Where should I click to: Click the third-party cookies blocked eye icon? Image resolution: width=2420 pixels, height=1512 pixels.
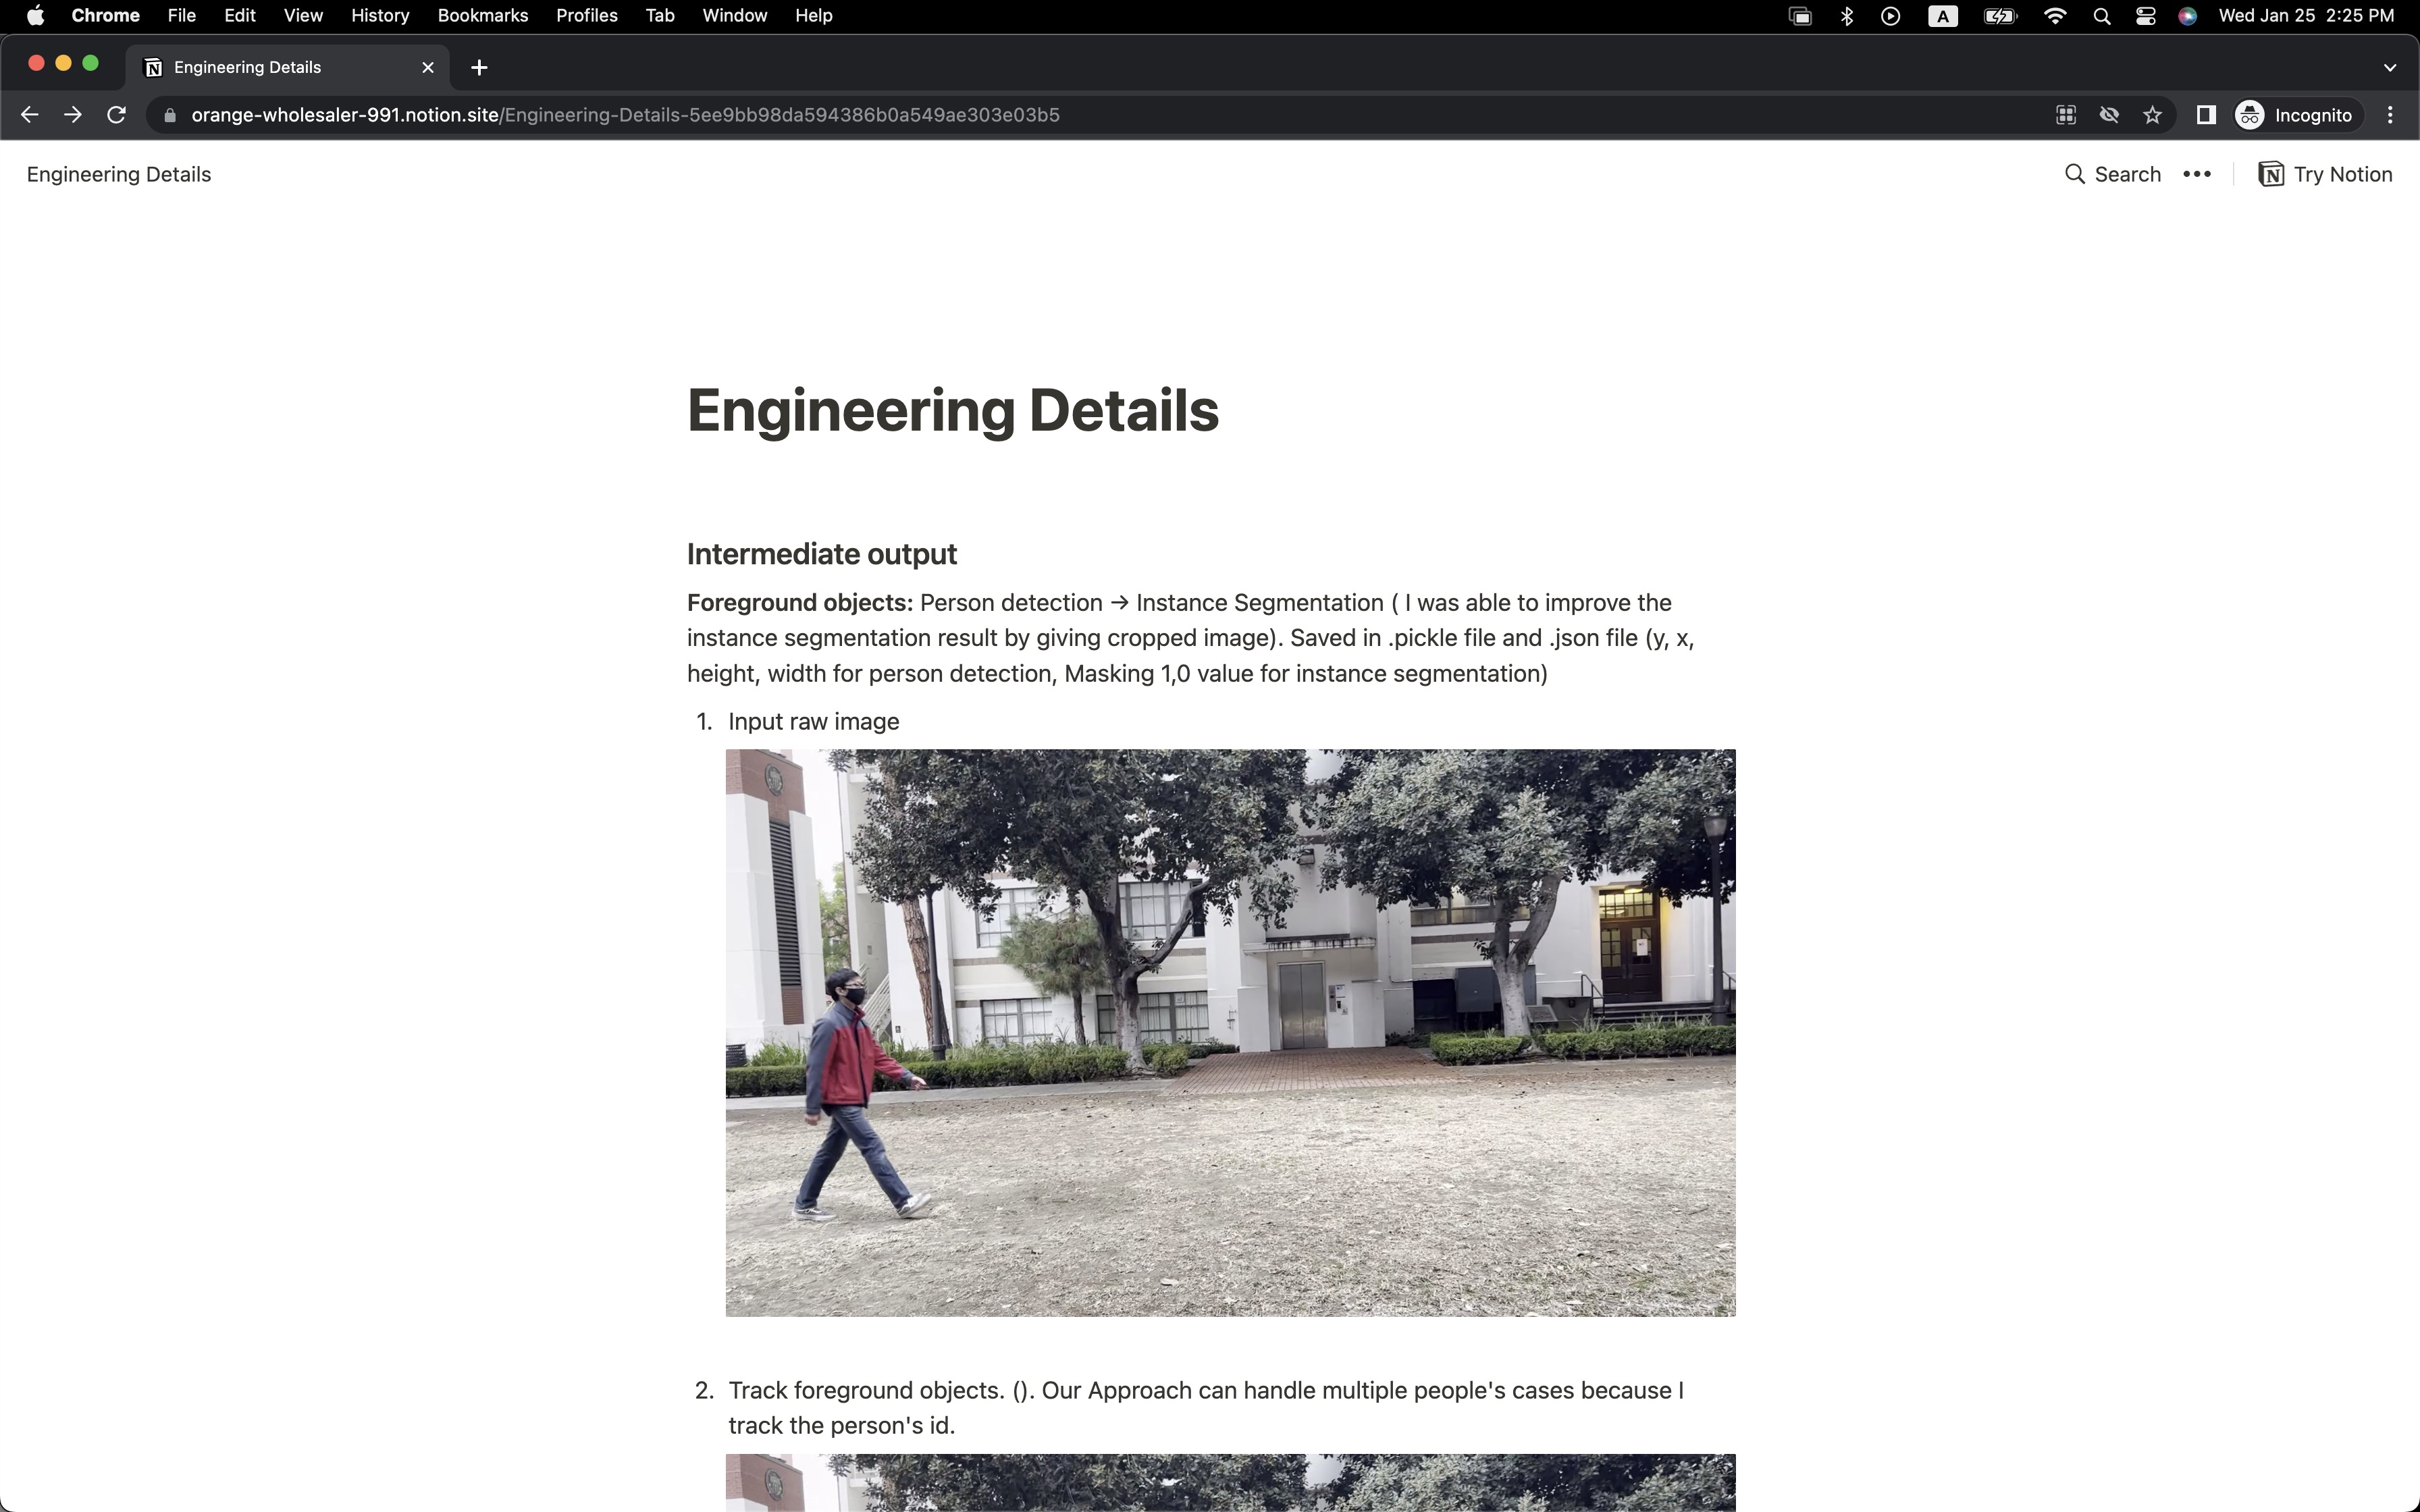coord(2109,115)
